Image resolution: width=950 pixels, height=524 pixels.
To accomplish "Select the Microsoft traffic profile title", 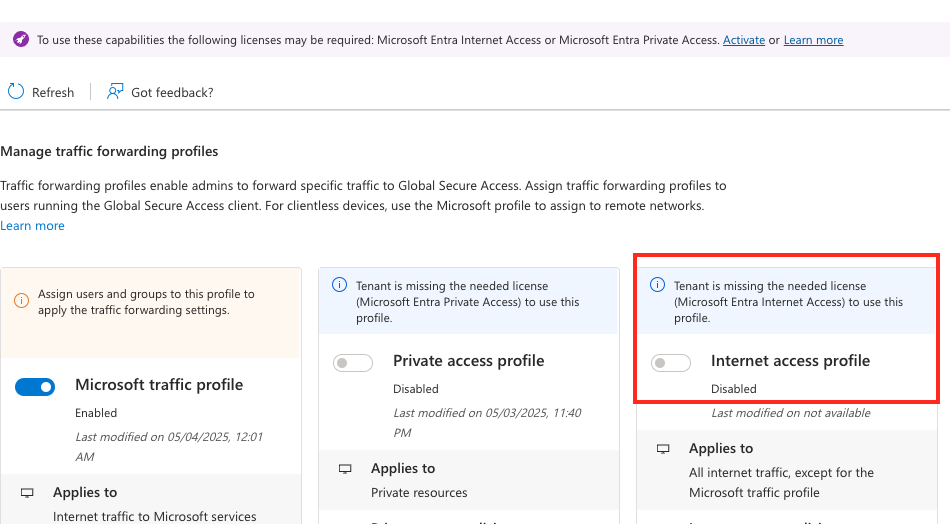I will (x=159, y=385).
